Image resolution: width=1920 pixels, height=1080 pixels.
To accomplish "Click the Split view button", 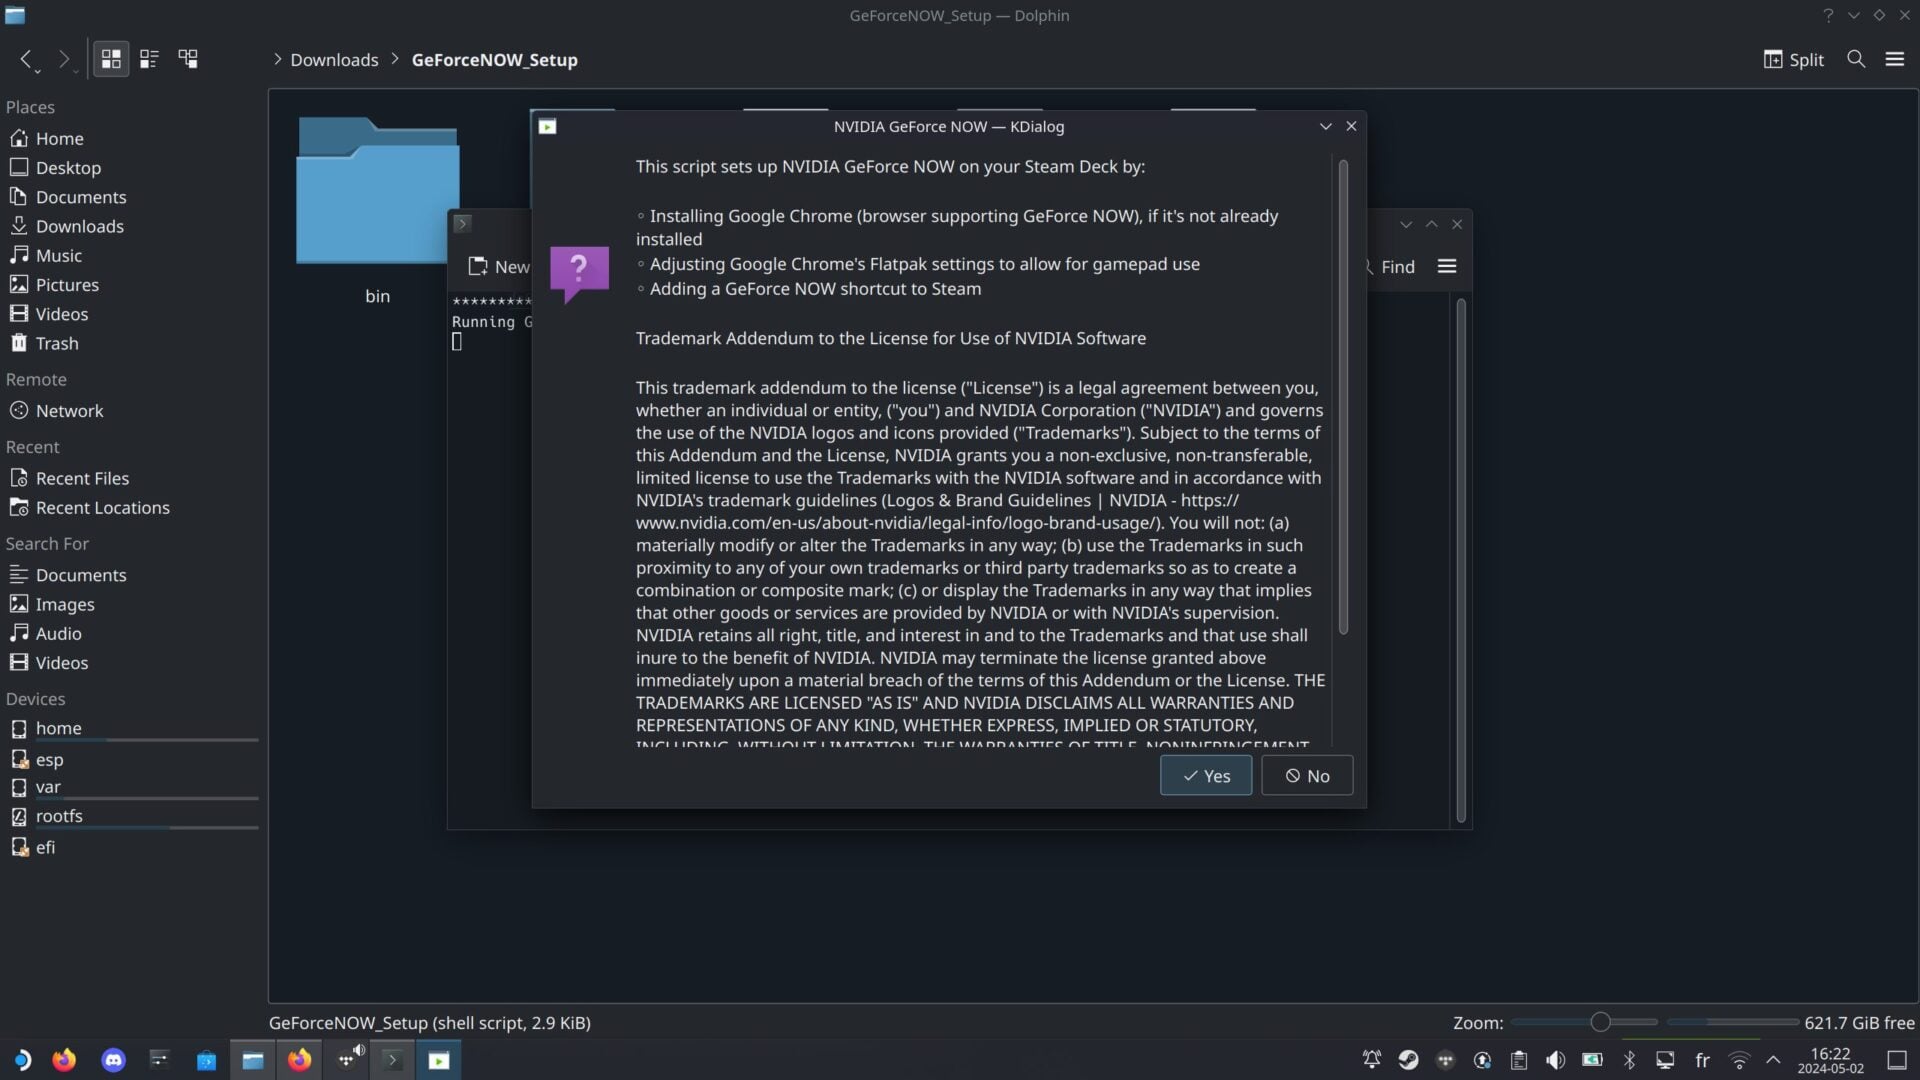I will [x=1793, y=59].
